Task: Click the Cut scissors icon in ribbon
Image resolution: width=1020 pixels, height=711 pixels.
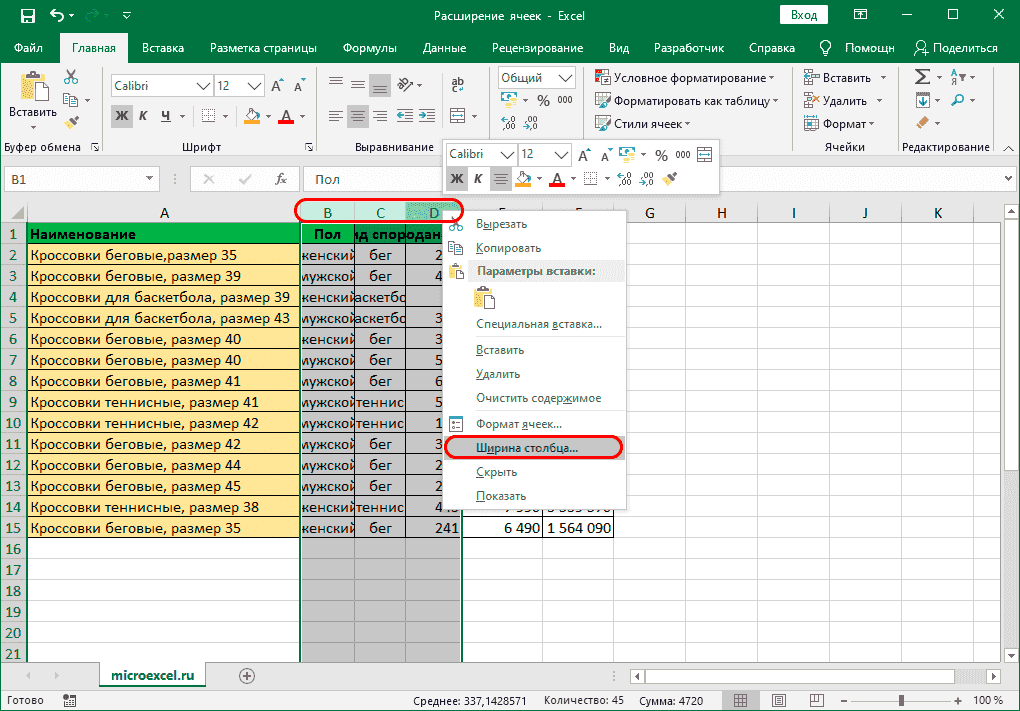Action: tap(71, 77)
